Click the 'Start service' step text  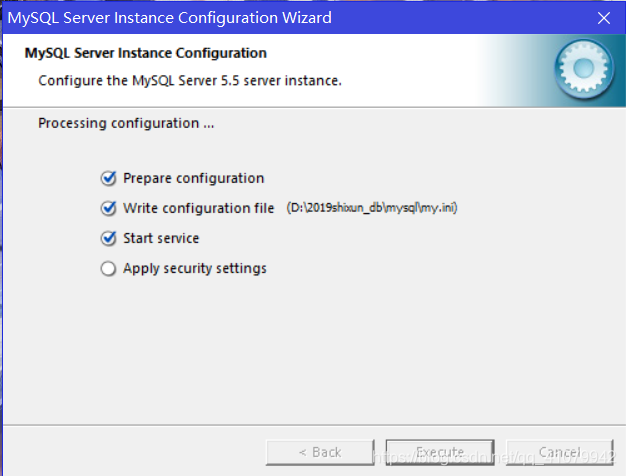pyautogui.click(x=161, y=238)
